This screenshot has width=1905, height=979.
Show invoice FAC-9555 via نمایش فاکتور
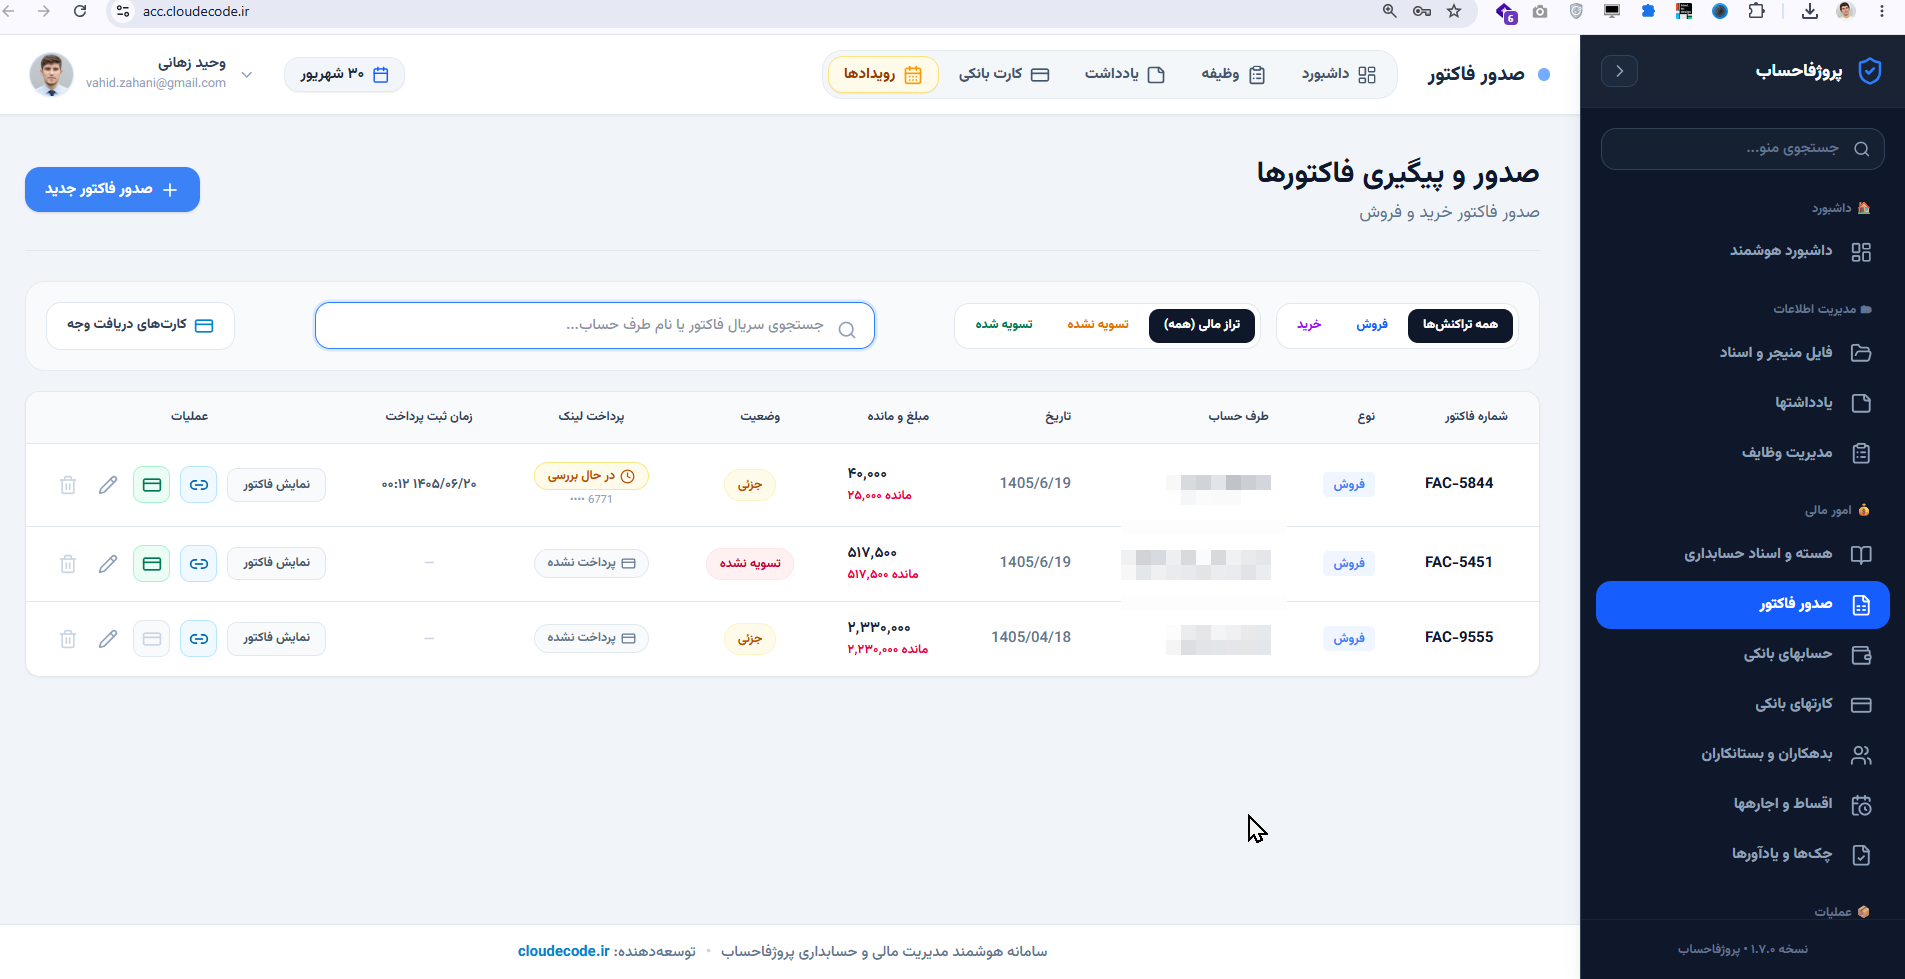coord(277,639)
